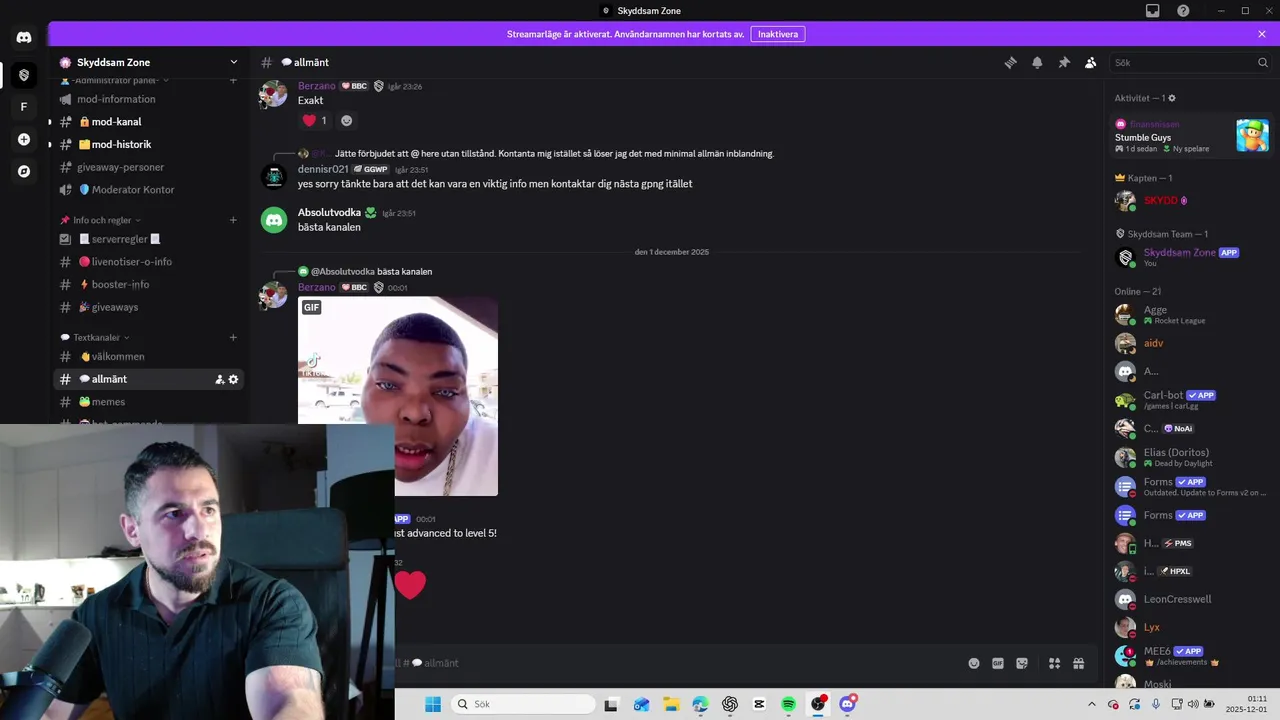Open the GIF posted by Berzano
The image size is (1280, 720).
398,395
